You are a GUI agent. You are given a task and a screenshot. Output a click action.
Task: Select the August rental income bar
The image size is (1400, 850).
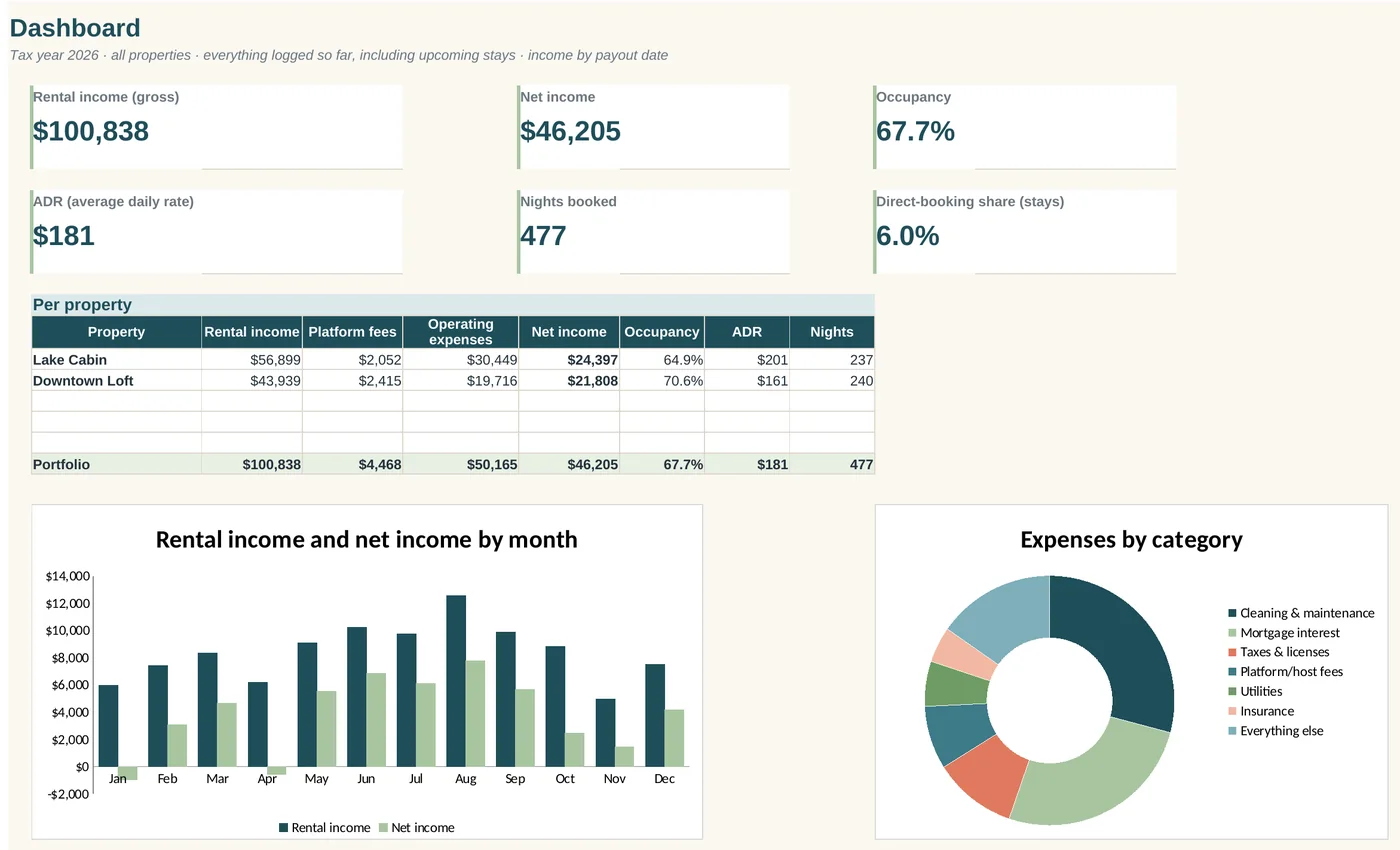coord(456,681)
